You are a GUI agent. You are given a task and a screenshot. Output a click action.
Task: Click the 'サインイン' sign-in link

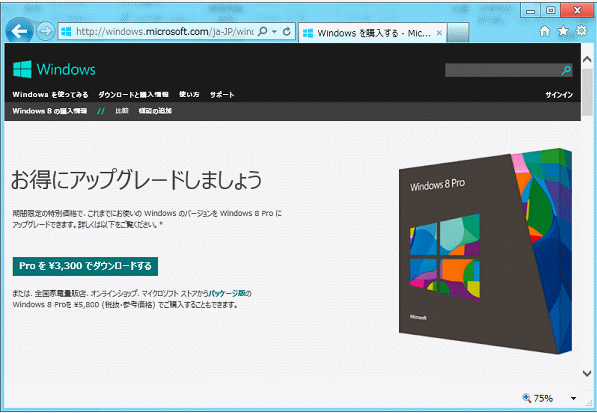[559, 95]
